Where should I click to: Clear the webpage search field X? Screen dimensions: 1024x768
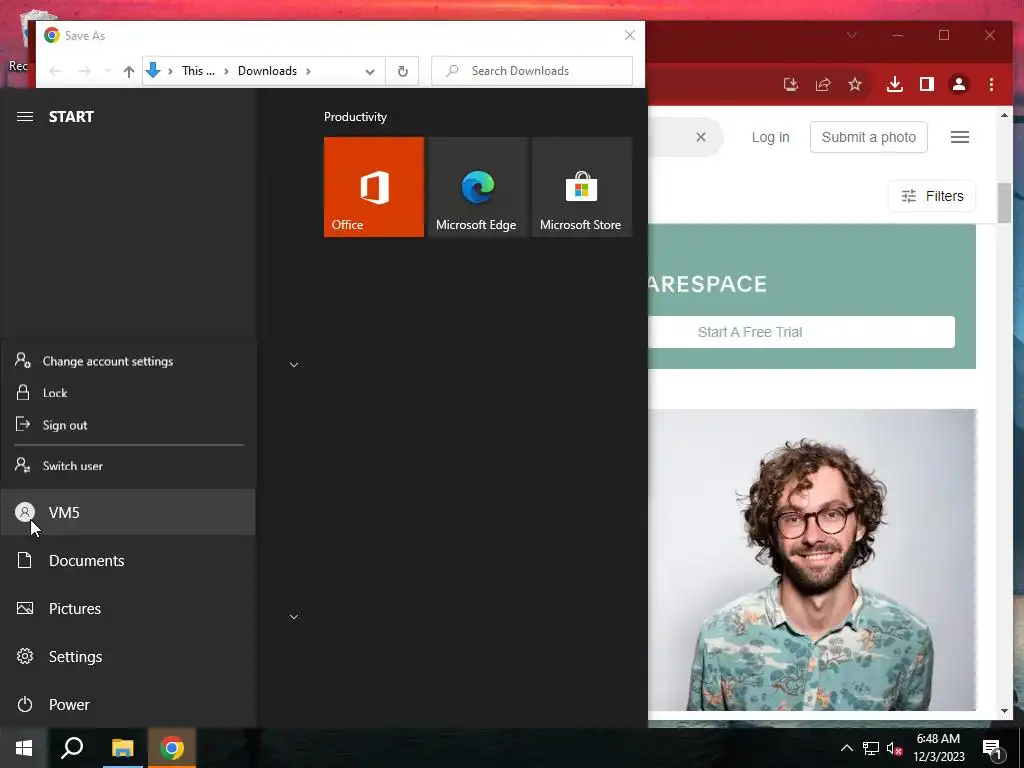point(701,137)
